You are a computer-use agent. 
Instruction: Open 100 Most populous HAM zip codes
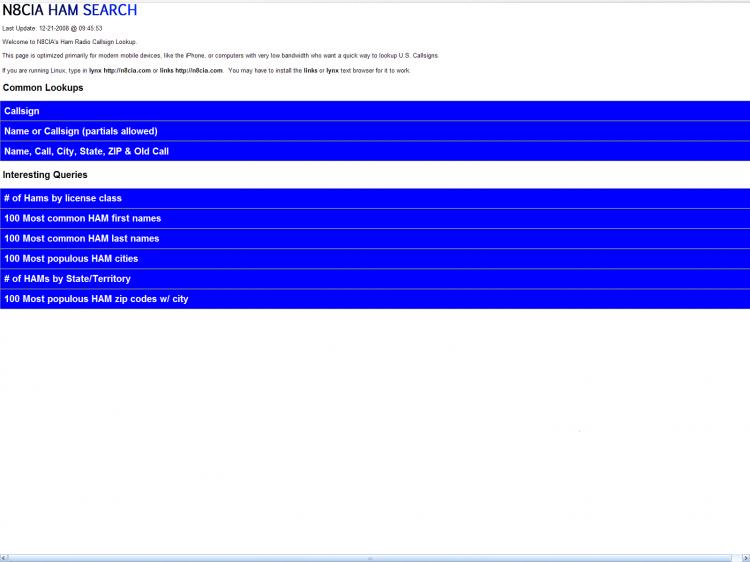tap(96, 298)
